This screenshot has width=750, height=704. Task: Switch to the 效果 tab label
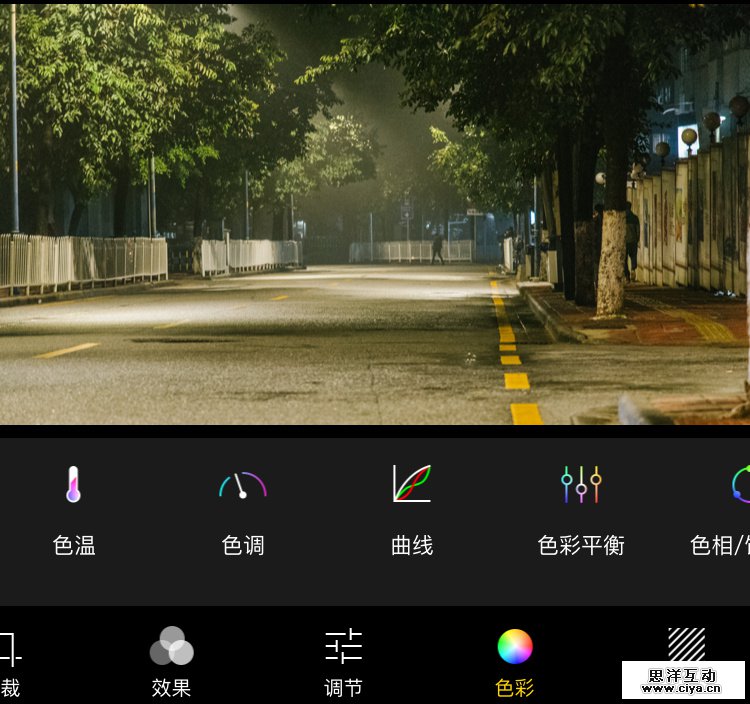click(x=171, y=688)
